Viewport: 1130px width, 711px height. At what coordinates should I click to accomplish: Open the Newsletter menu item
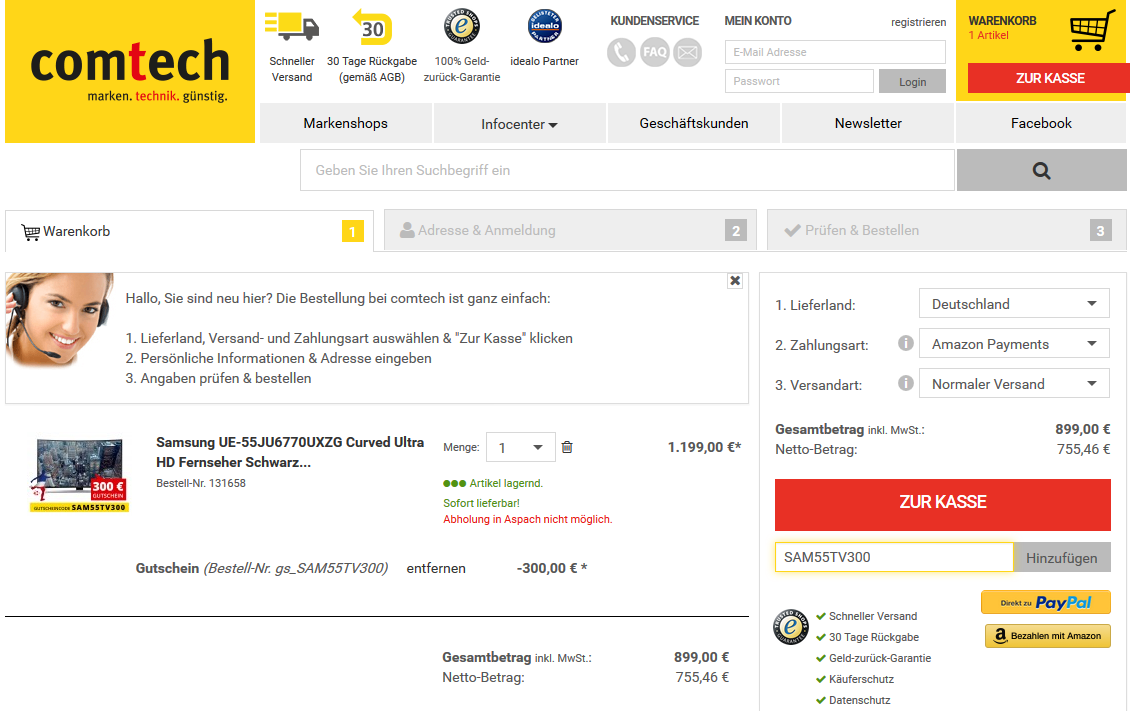[868, 123]
